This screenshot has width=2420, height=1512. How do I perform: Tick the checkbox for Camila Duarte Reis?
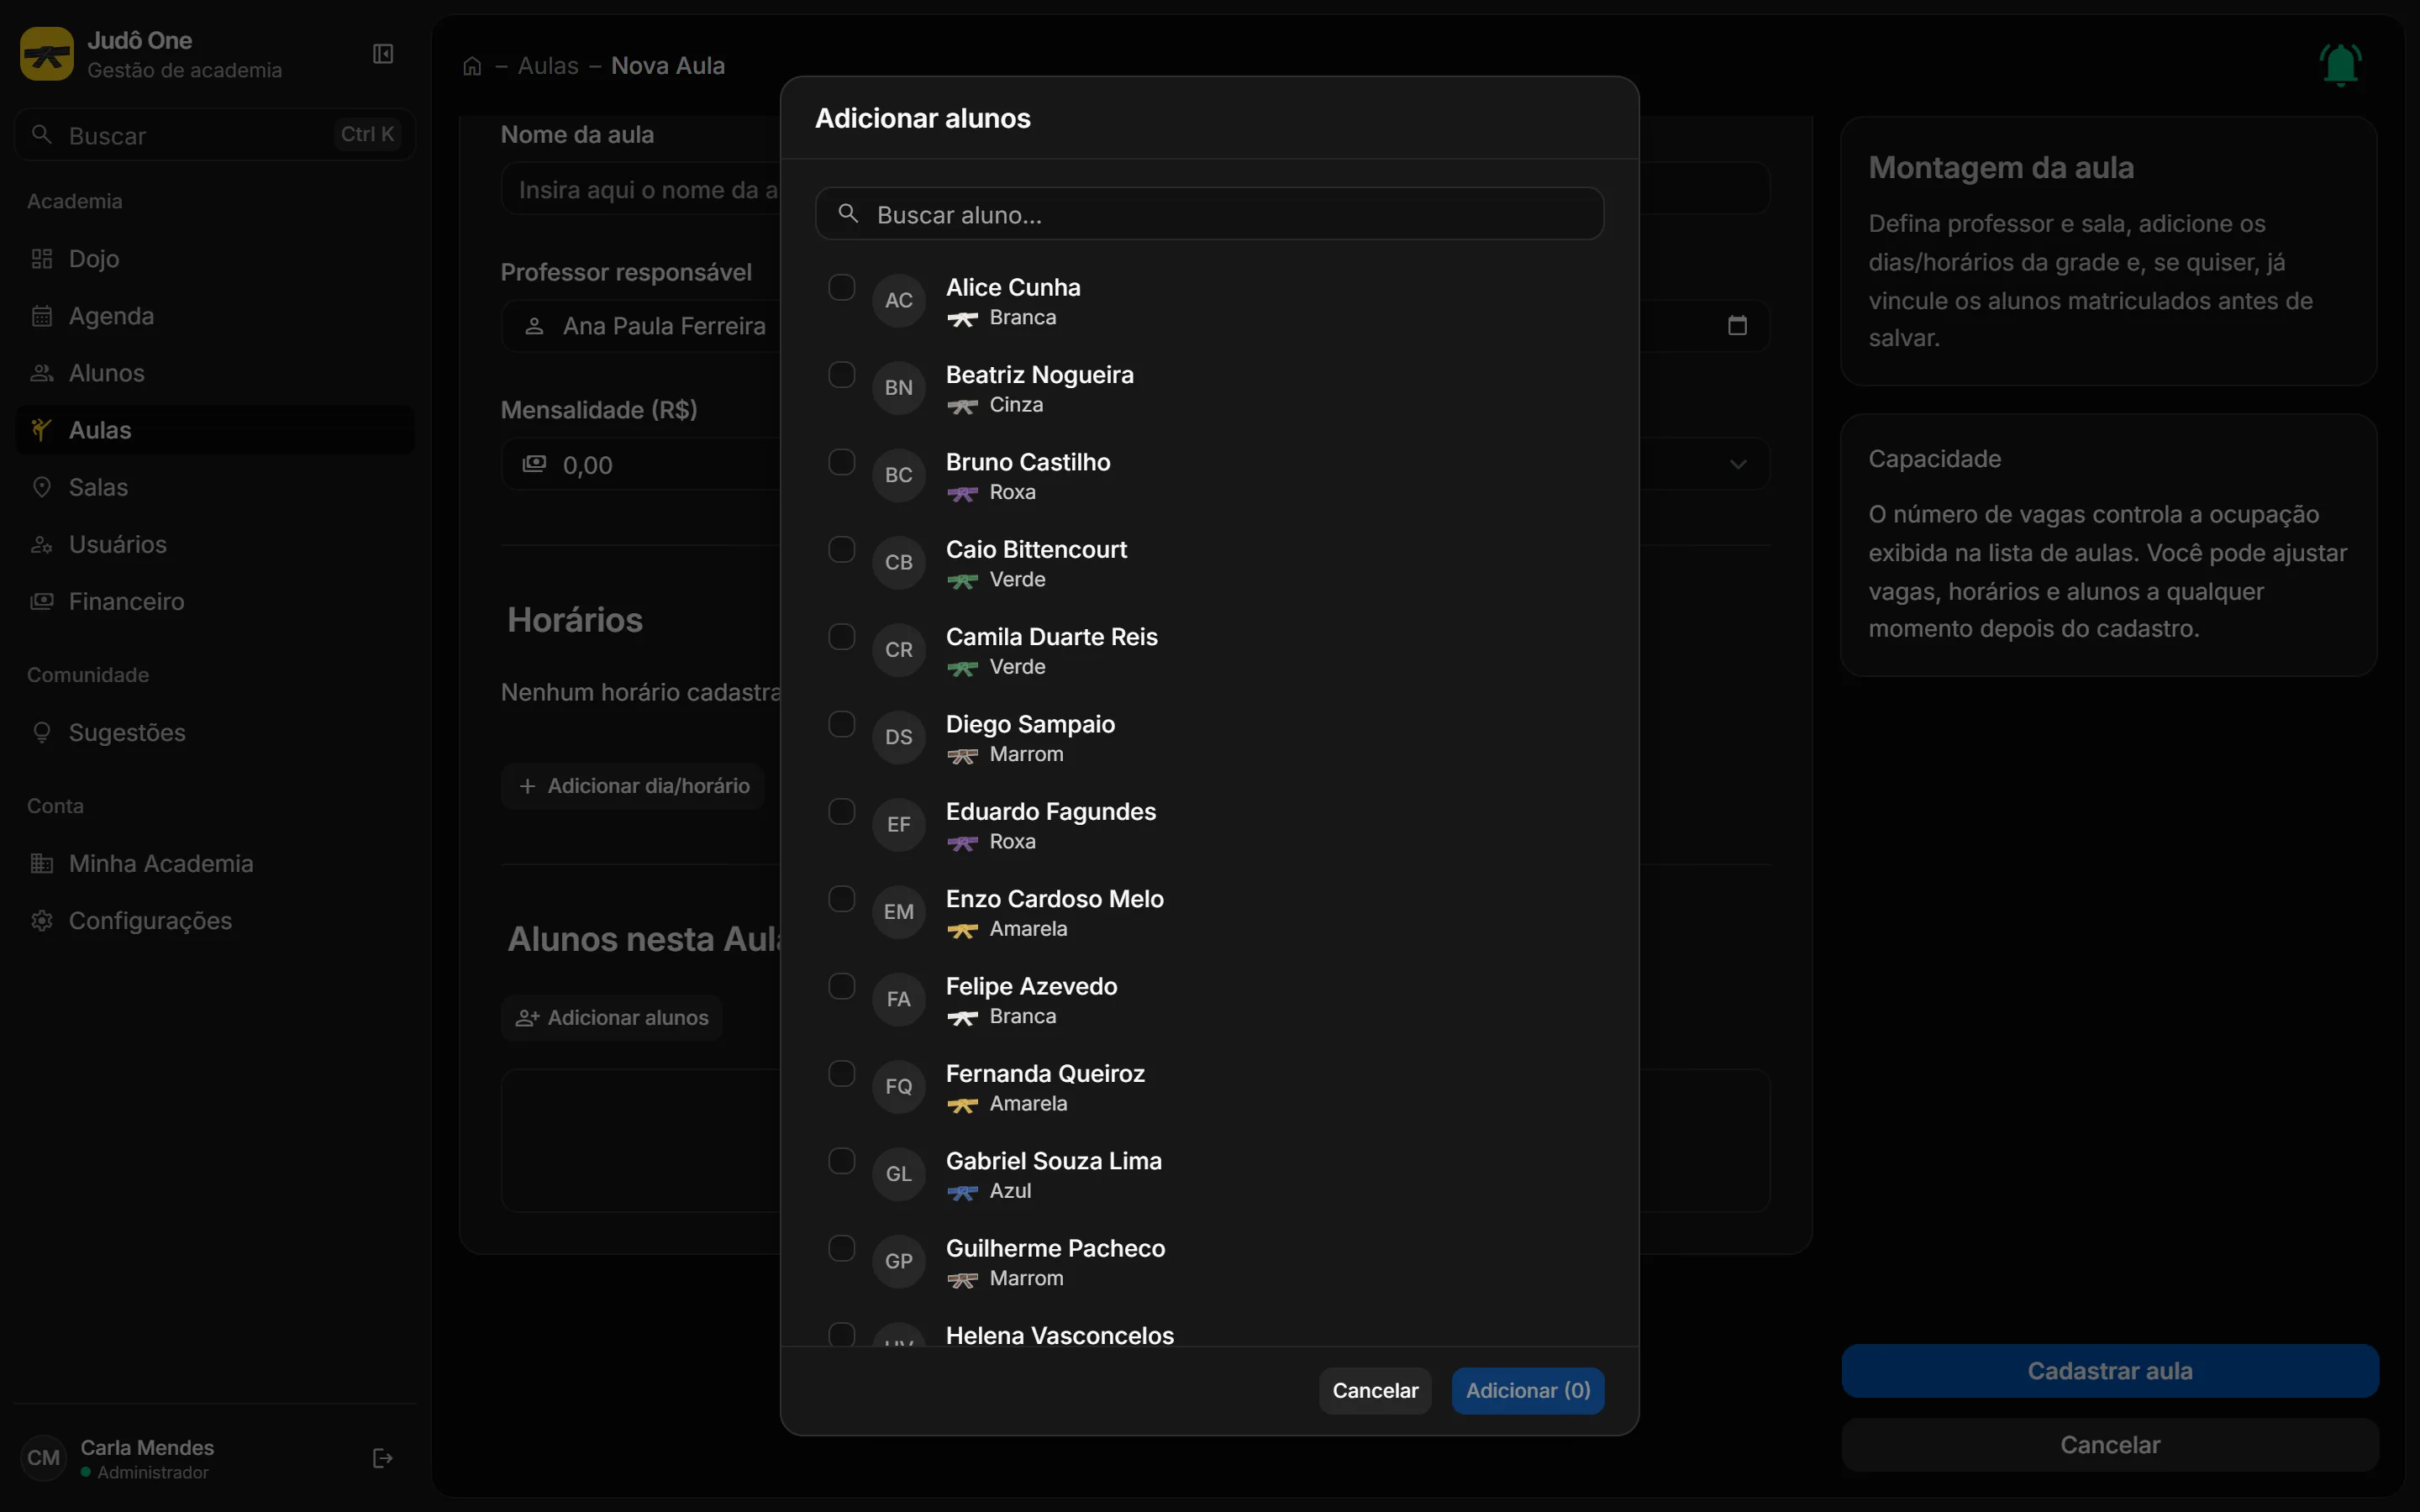point(842,637)
